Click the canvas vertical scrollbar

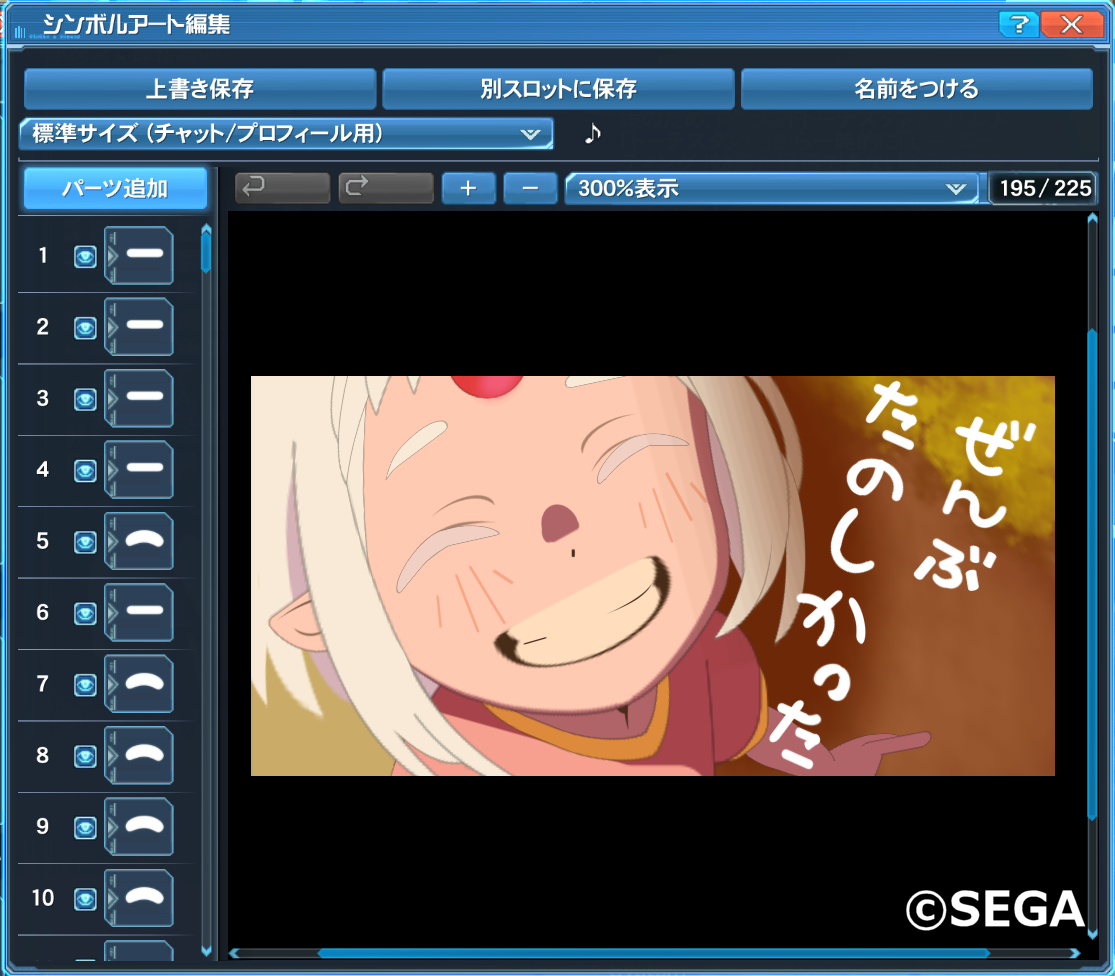coord(1092,576)
